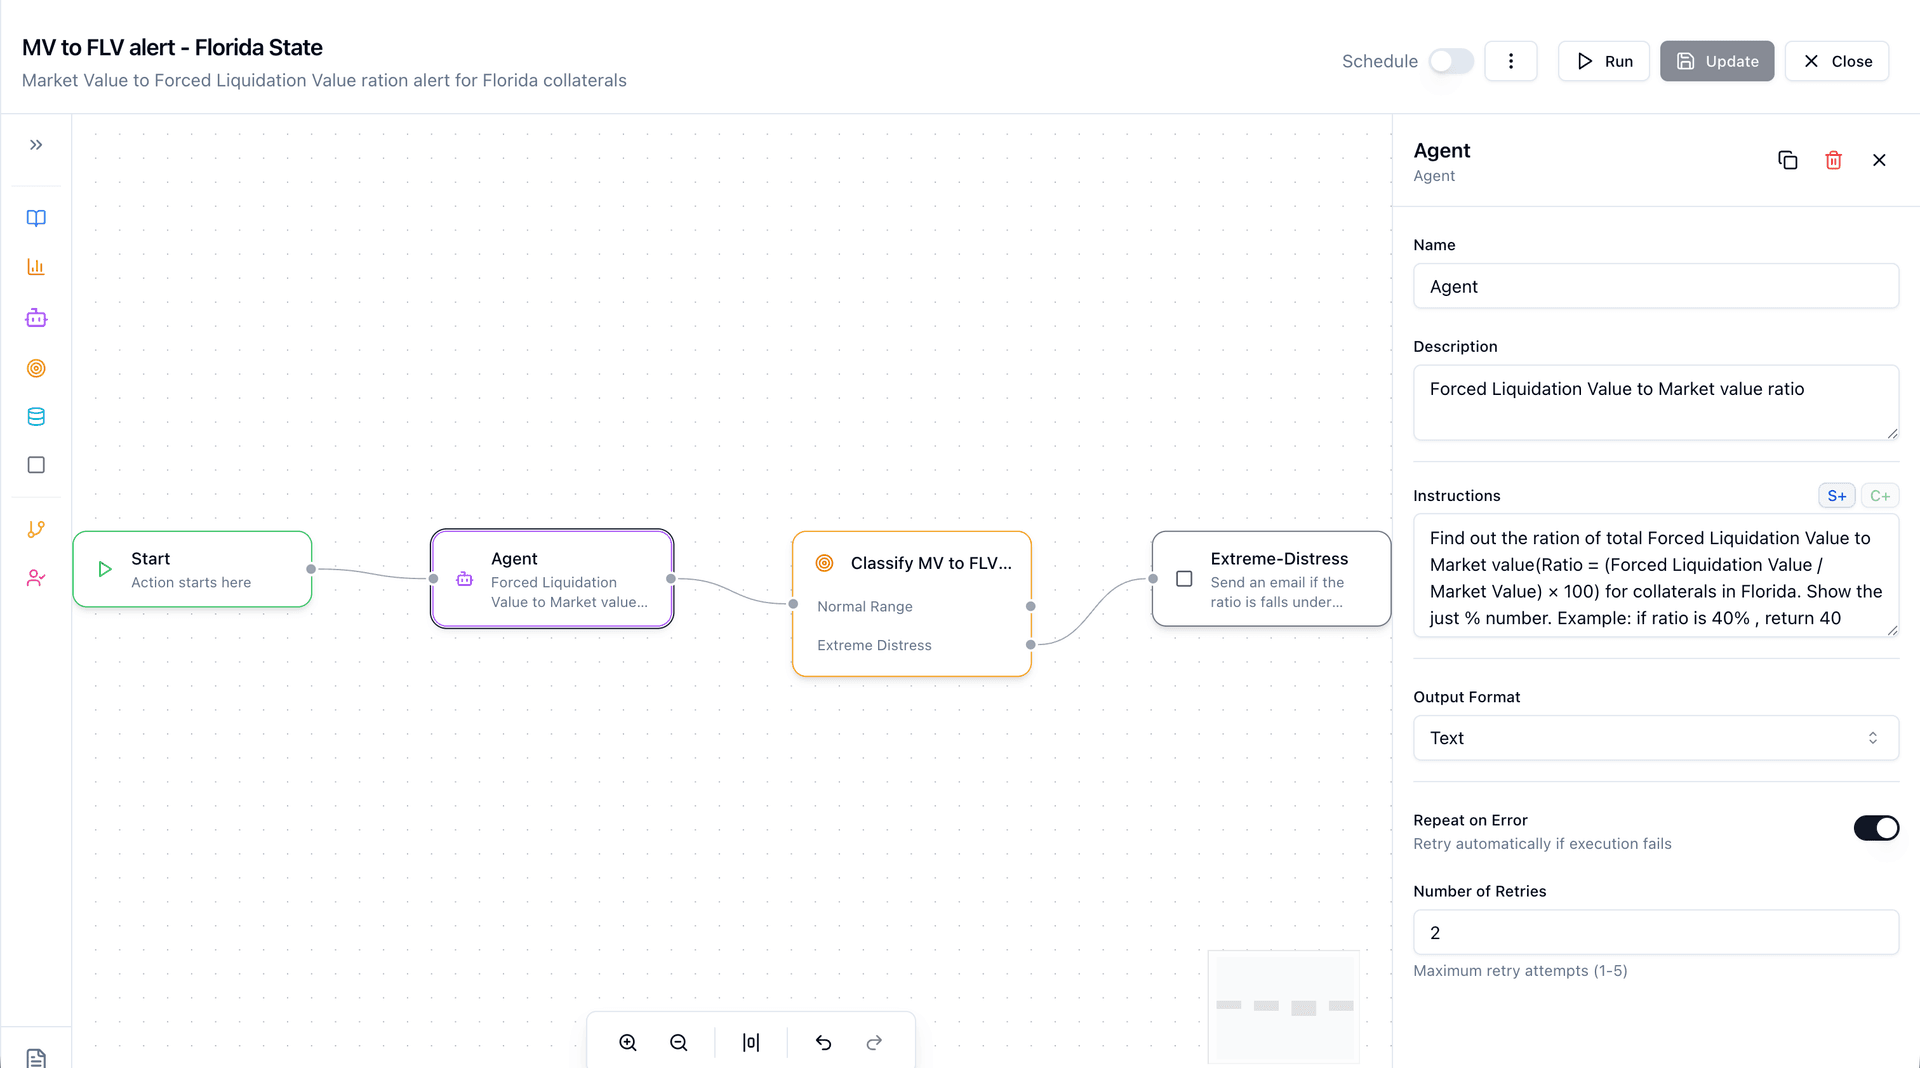Click the Run button
This screenshot has height=1068, width=1920.
tap(1604, 61)
